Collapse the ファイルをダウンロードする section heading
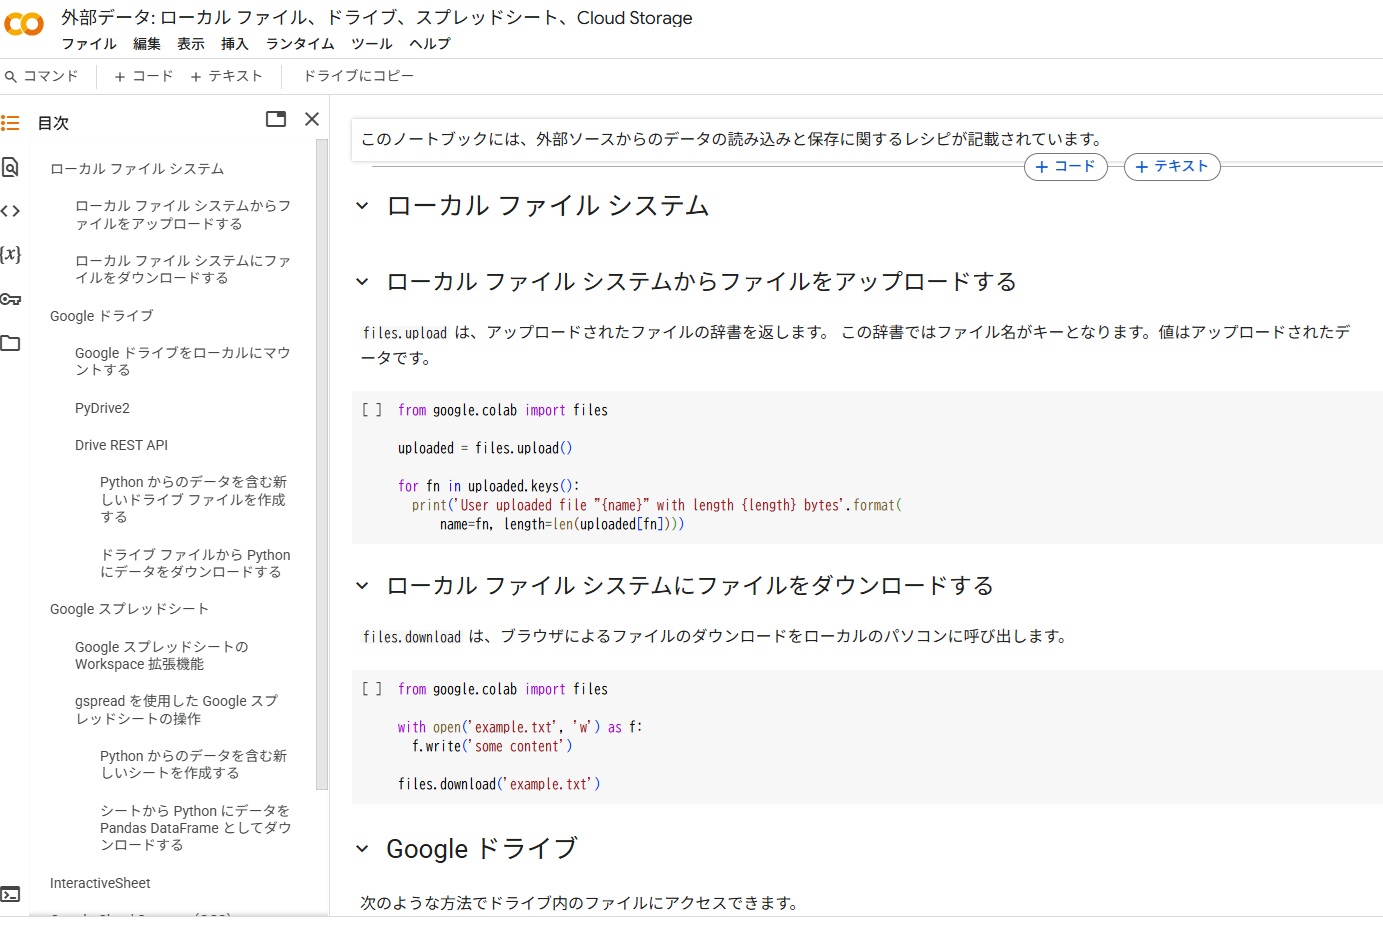The image size is (1383, 928). 362,586
